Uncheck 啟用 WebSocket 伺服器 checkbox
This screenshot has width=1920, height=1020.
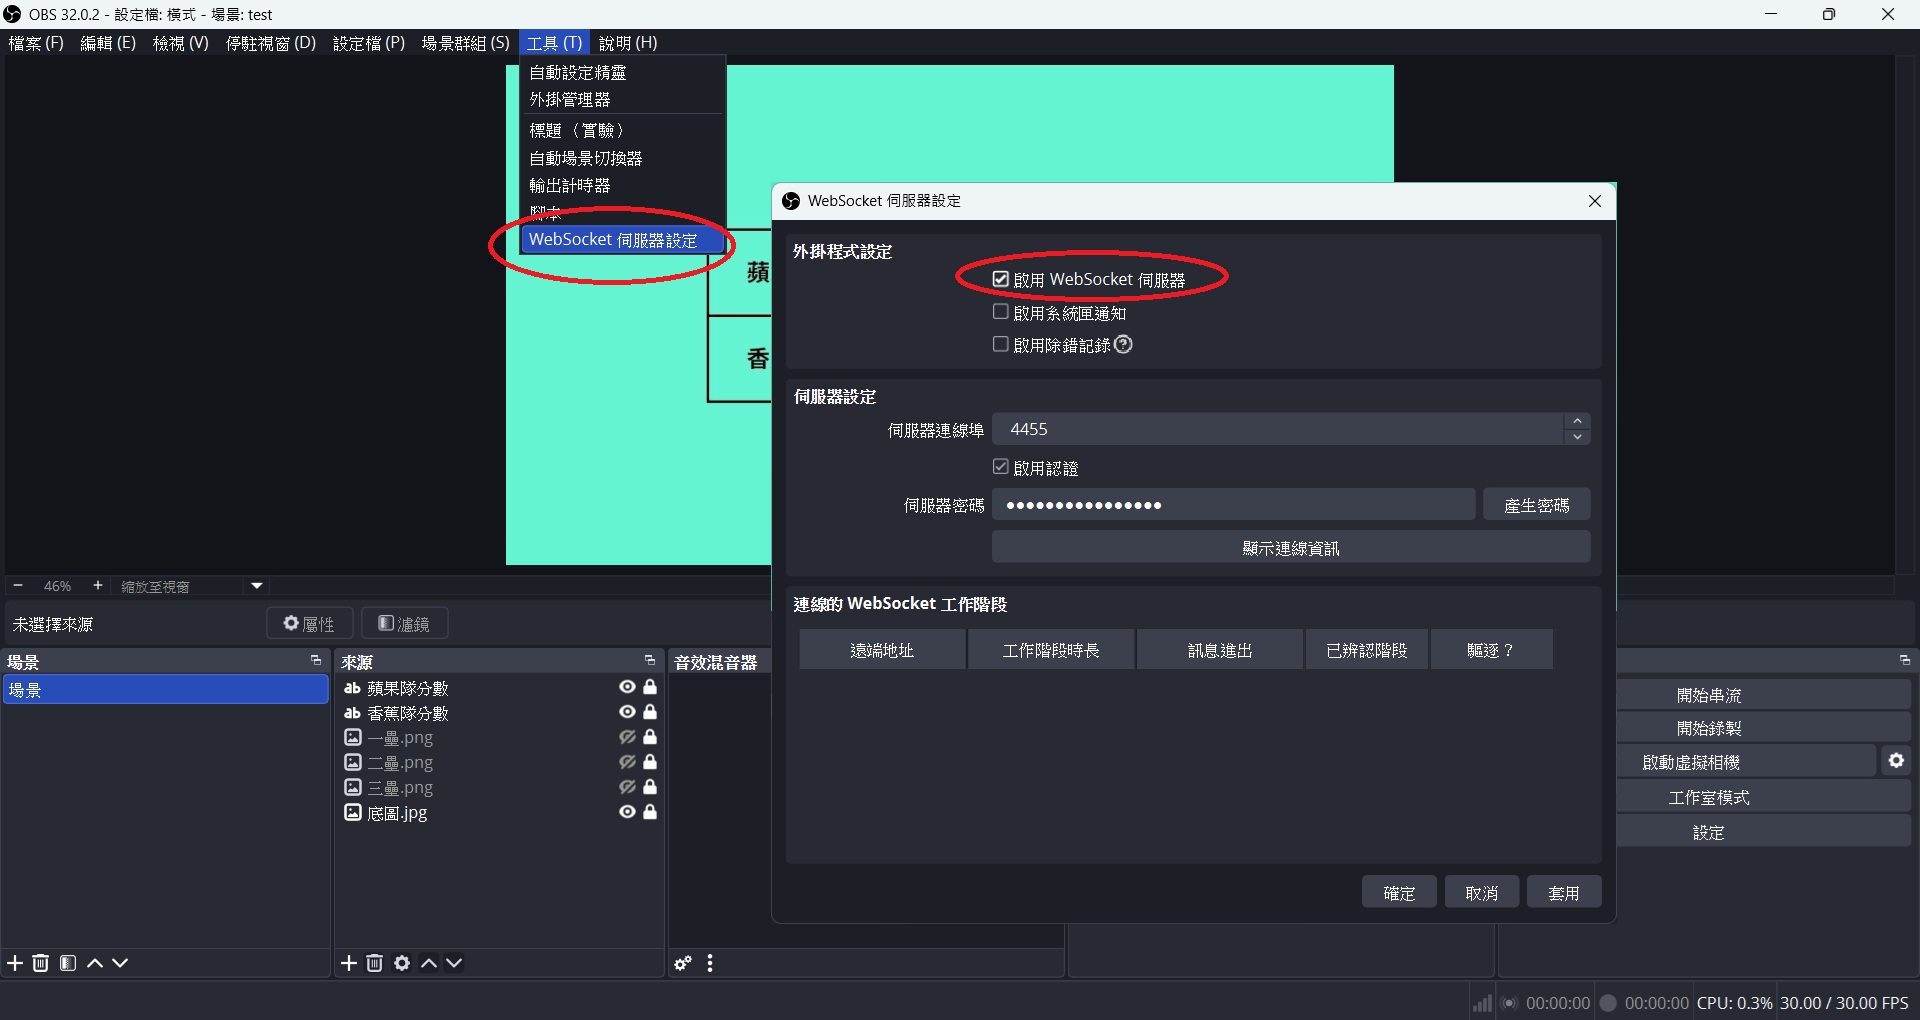coord(1001,279)
